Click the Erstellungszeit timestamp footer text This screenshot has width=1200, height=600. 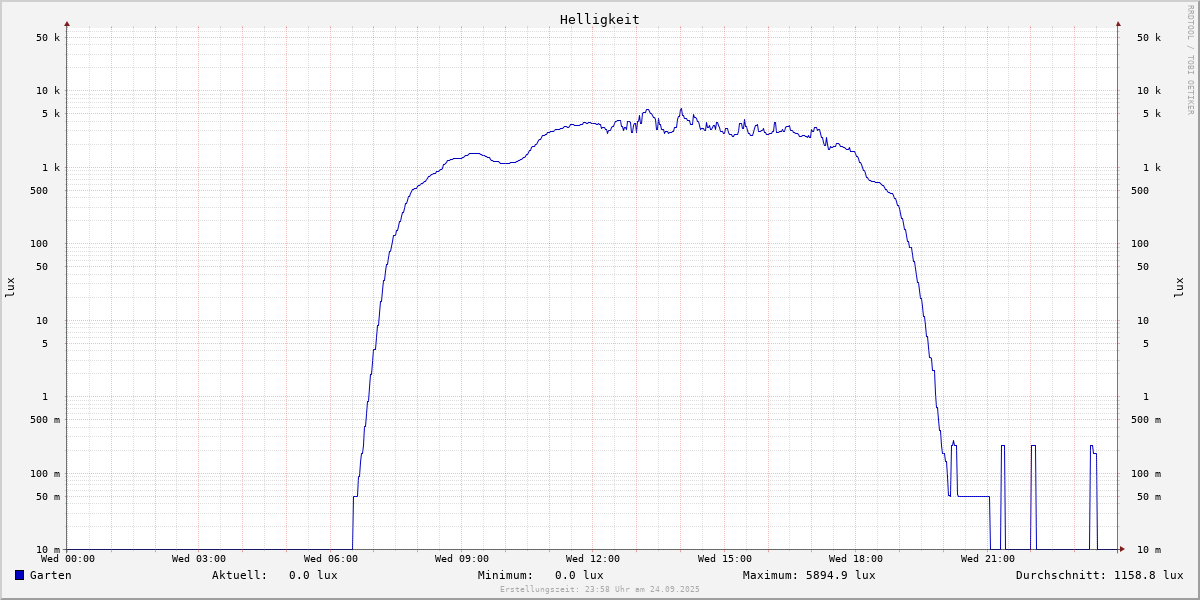[600, 589]
